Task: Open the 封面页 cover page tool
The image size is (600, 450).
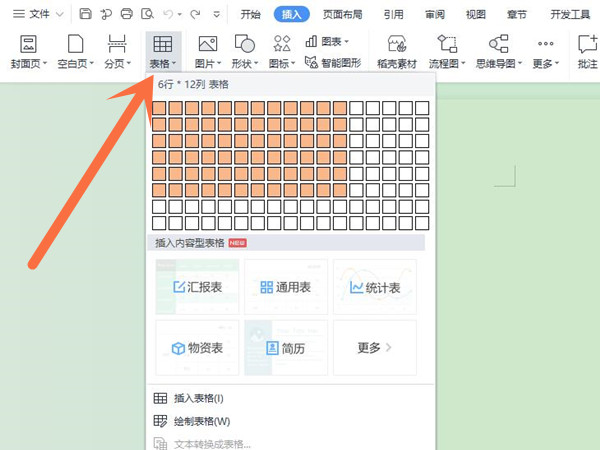Action: (x=28, y=52)
